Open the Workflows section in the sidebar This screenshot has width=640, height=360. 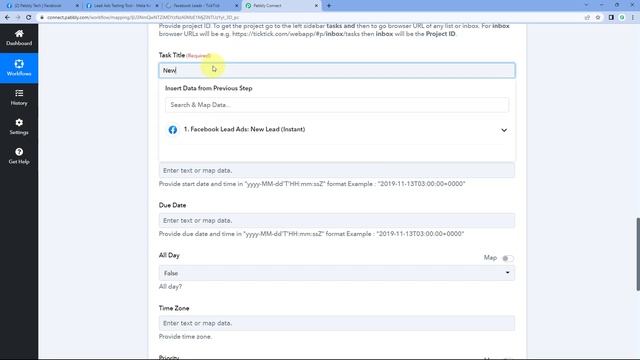[x=19, y=68]
